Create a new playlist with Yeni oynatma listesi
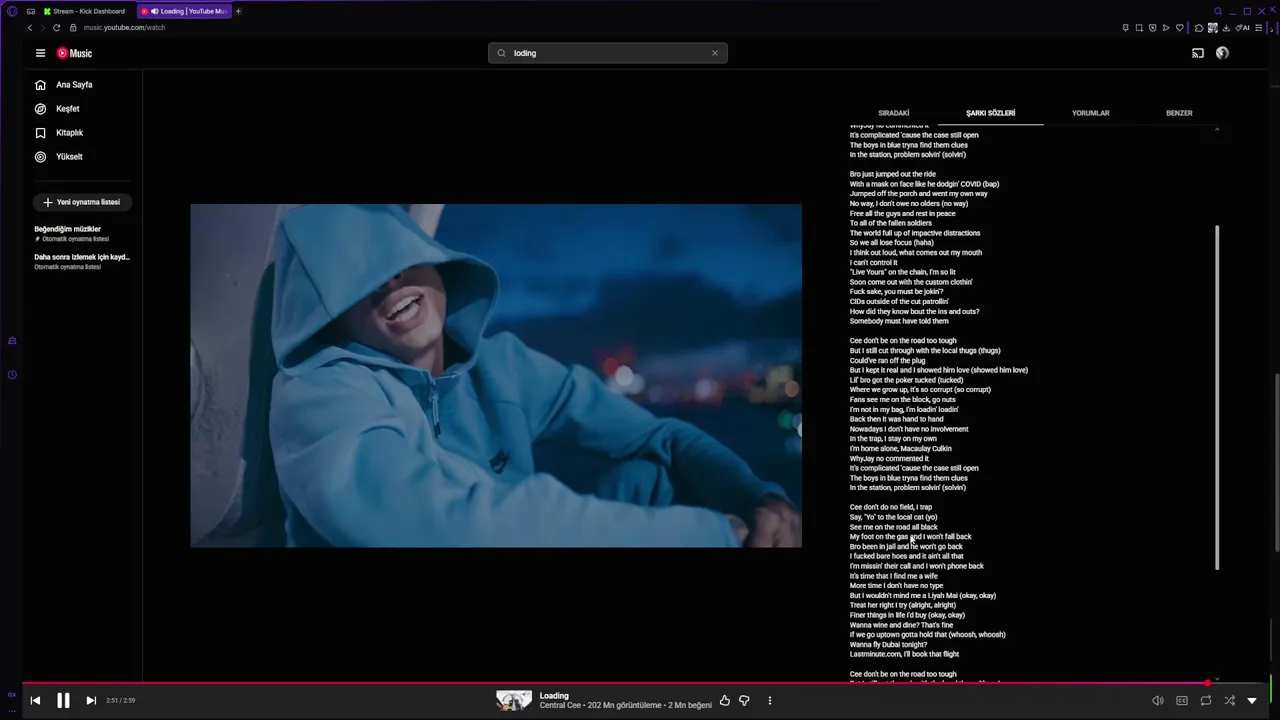 coord(82,202)
